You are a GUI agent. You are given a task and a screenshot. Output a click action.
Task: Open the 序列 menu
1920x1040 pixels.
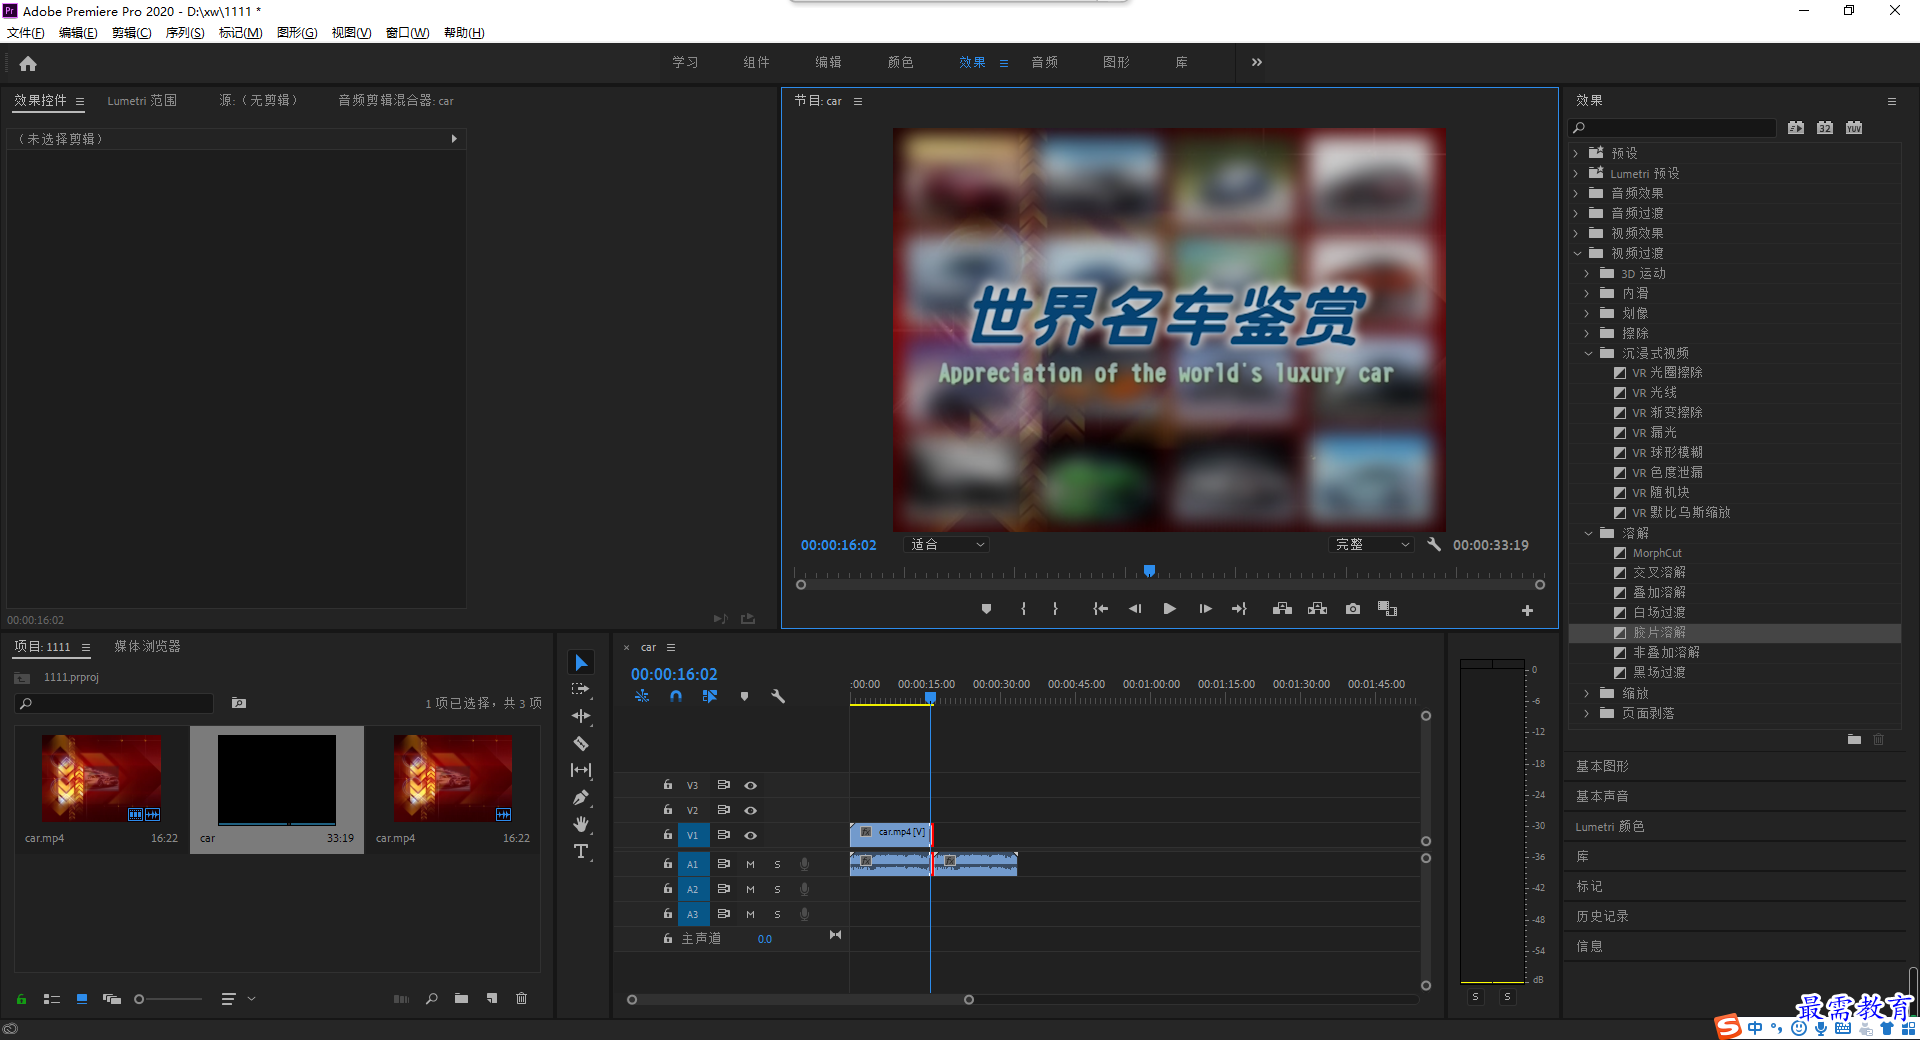[185, 33]
